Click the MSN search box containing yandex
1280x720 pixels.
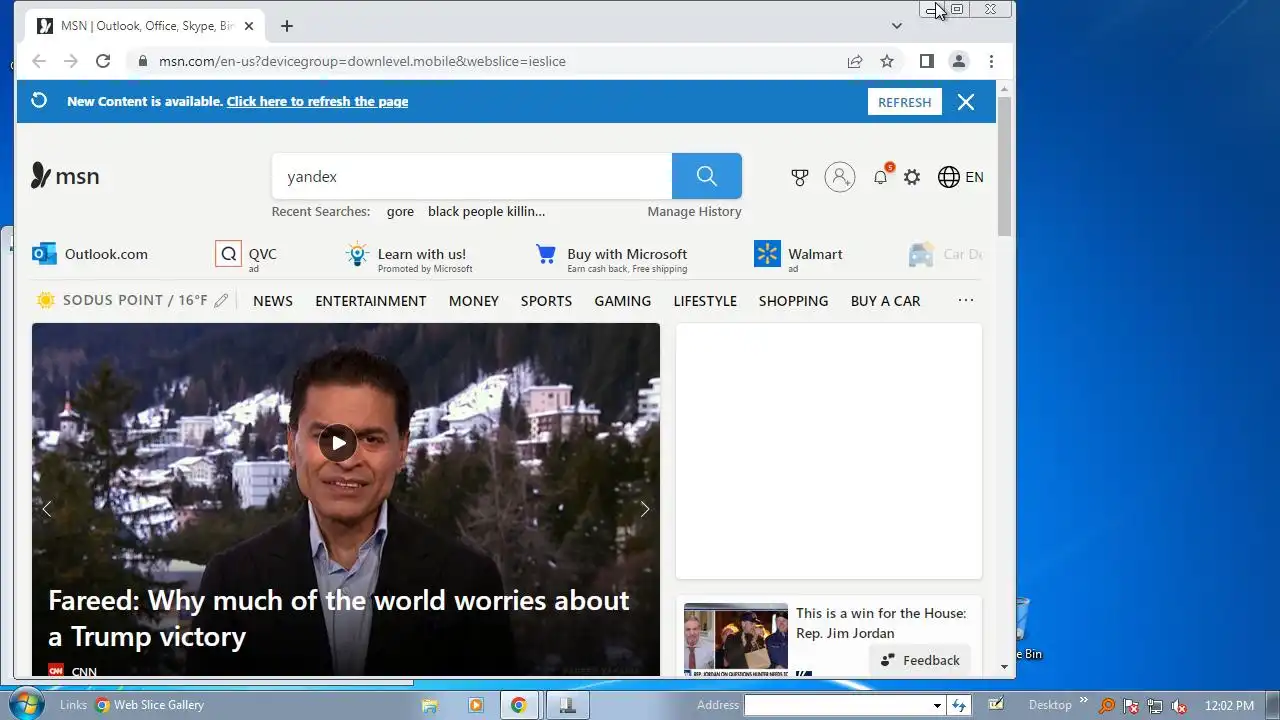tap(472, 176)
